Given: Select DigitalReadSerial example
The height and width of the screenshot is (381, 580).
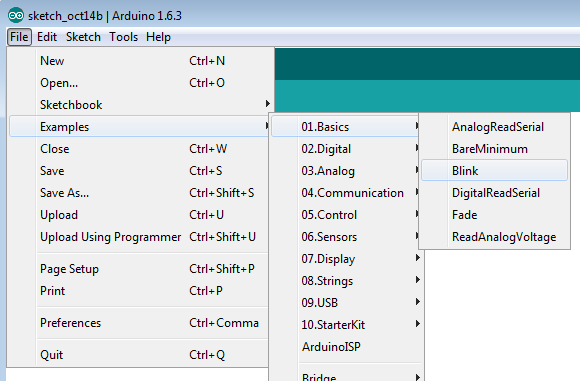Looking at the screenshot, I should 494,193.
